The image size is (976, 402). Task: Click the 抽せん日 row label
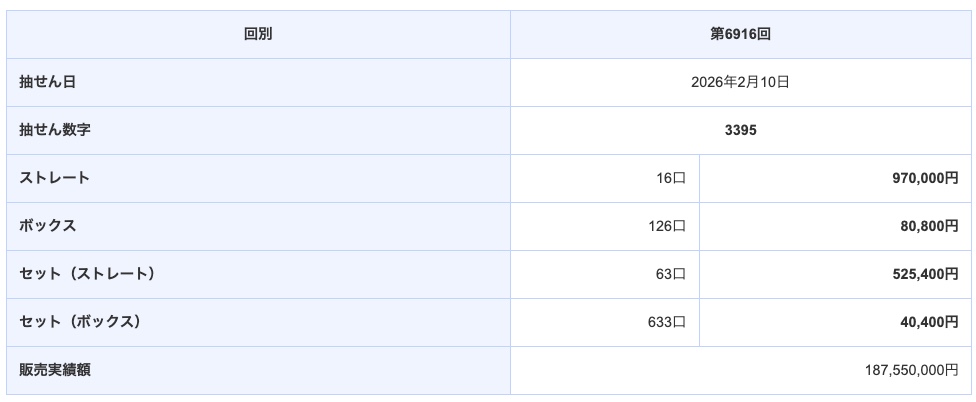tap(48, 82)
